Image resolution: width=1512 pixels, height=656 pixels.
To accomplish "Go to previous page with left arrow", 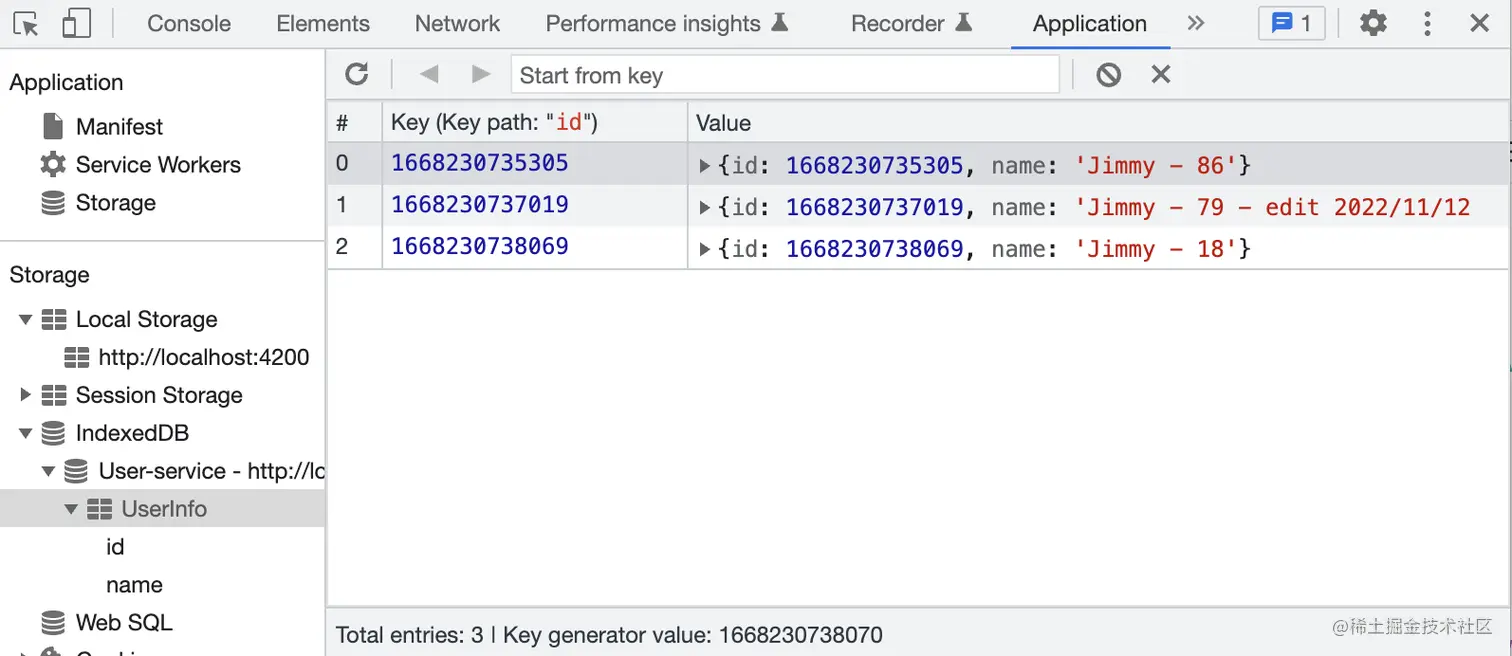I will (430, 74).
